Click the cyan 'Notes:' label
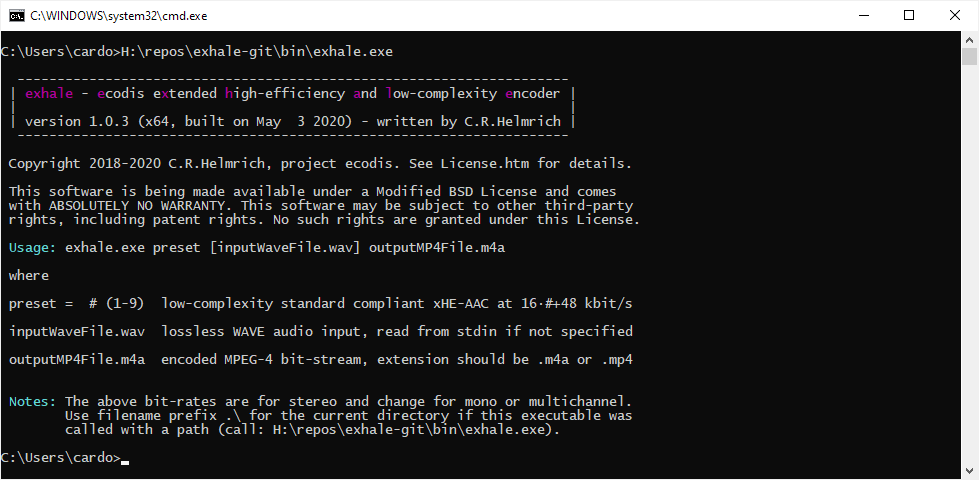 click(x=33, y=401)
